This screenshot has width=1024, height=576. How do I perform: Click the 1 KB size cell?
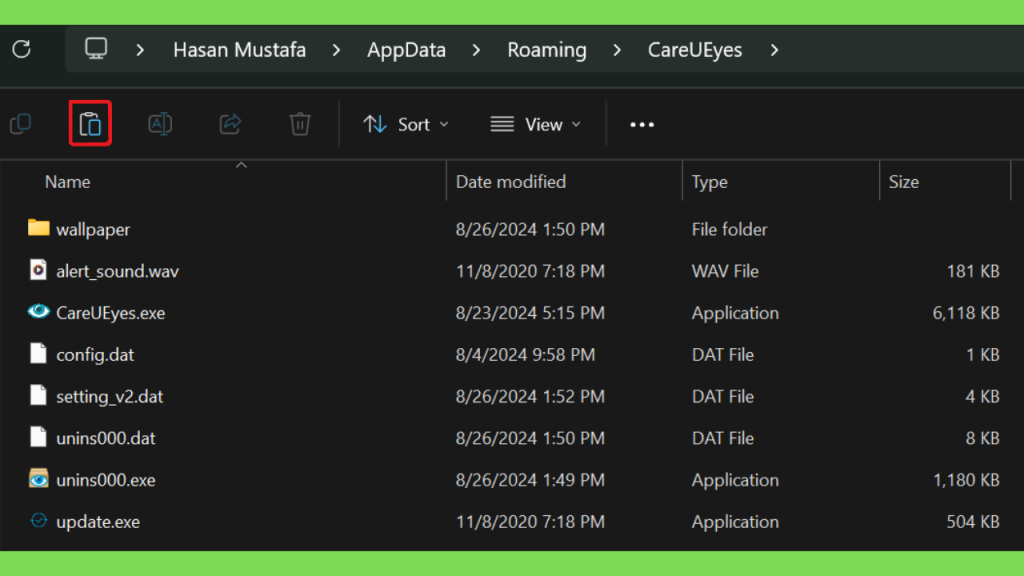(982, 355)
